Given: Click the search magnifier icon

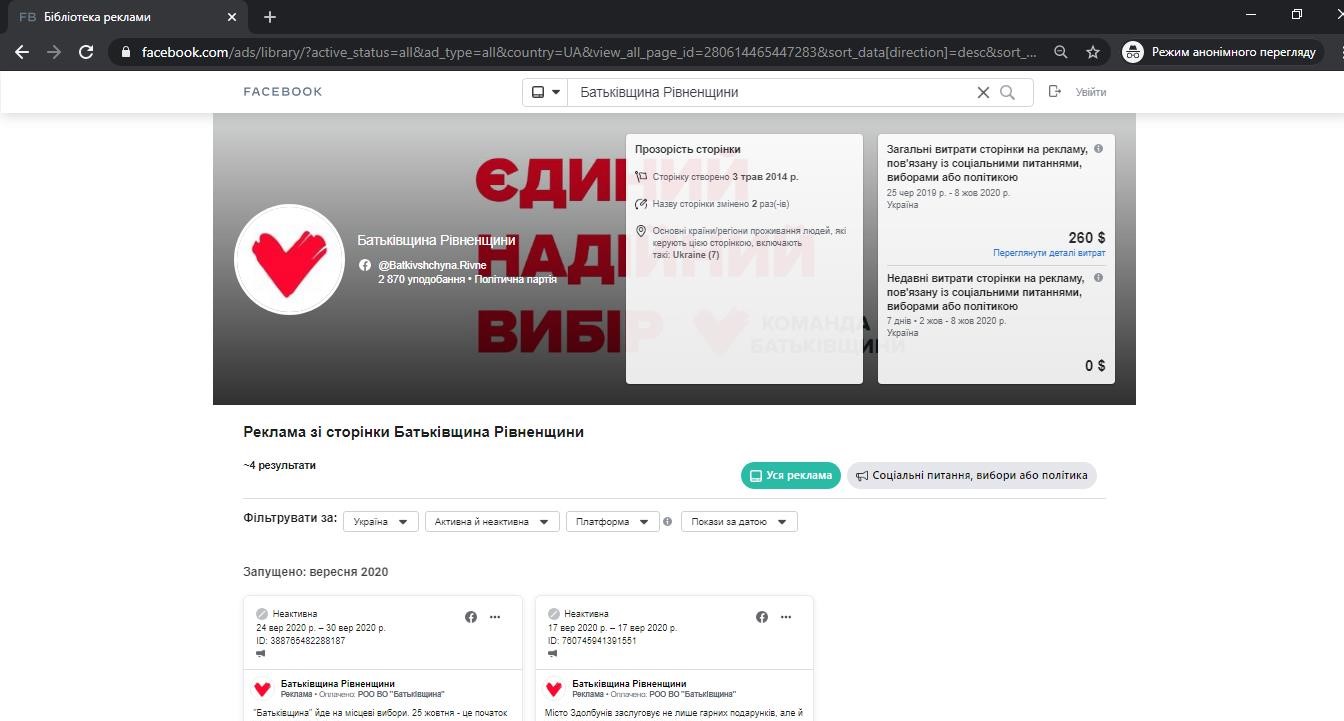Looking at the screenshot, I should [1008, 92].
